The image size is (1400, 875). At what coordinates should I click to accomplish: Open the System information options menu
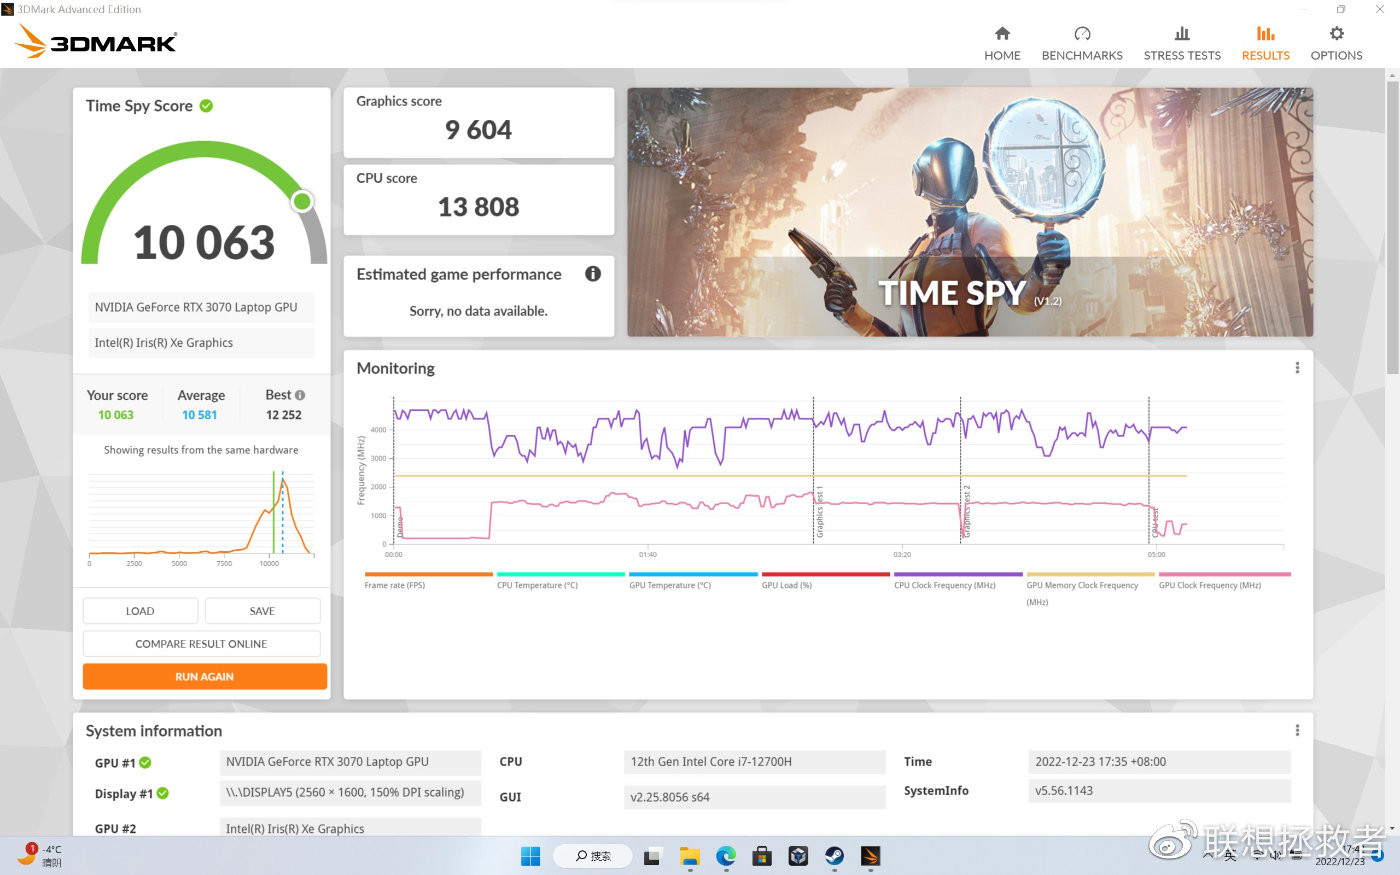pos(1297,731)
